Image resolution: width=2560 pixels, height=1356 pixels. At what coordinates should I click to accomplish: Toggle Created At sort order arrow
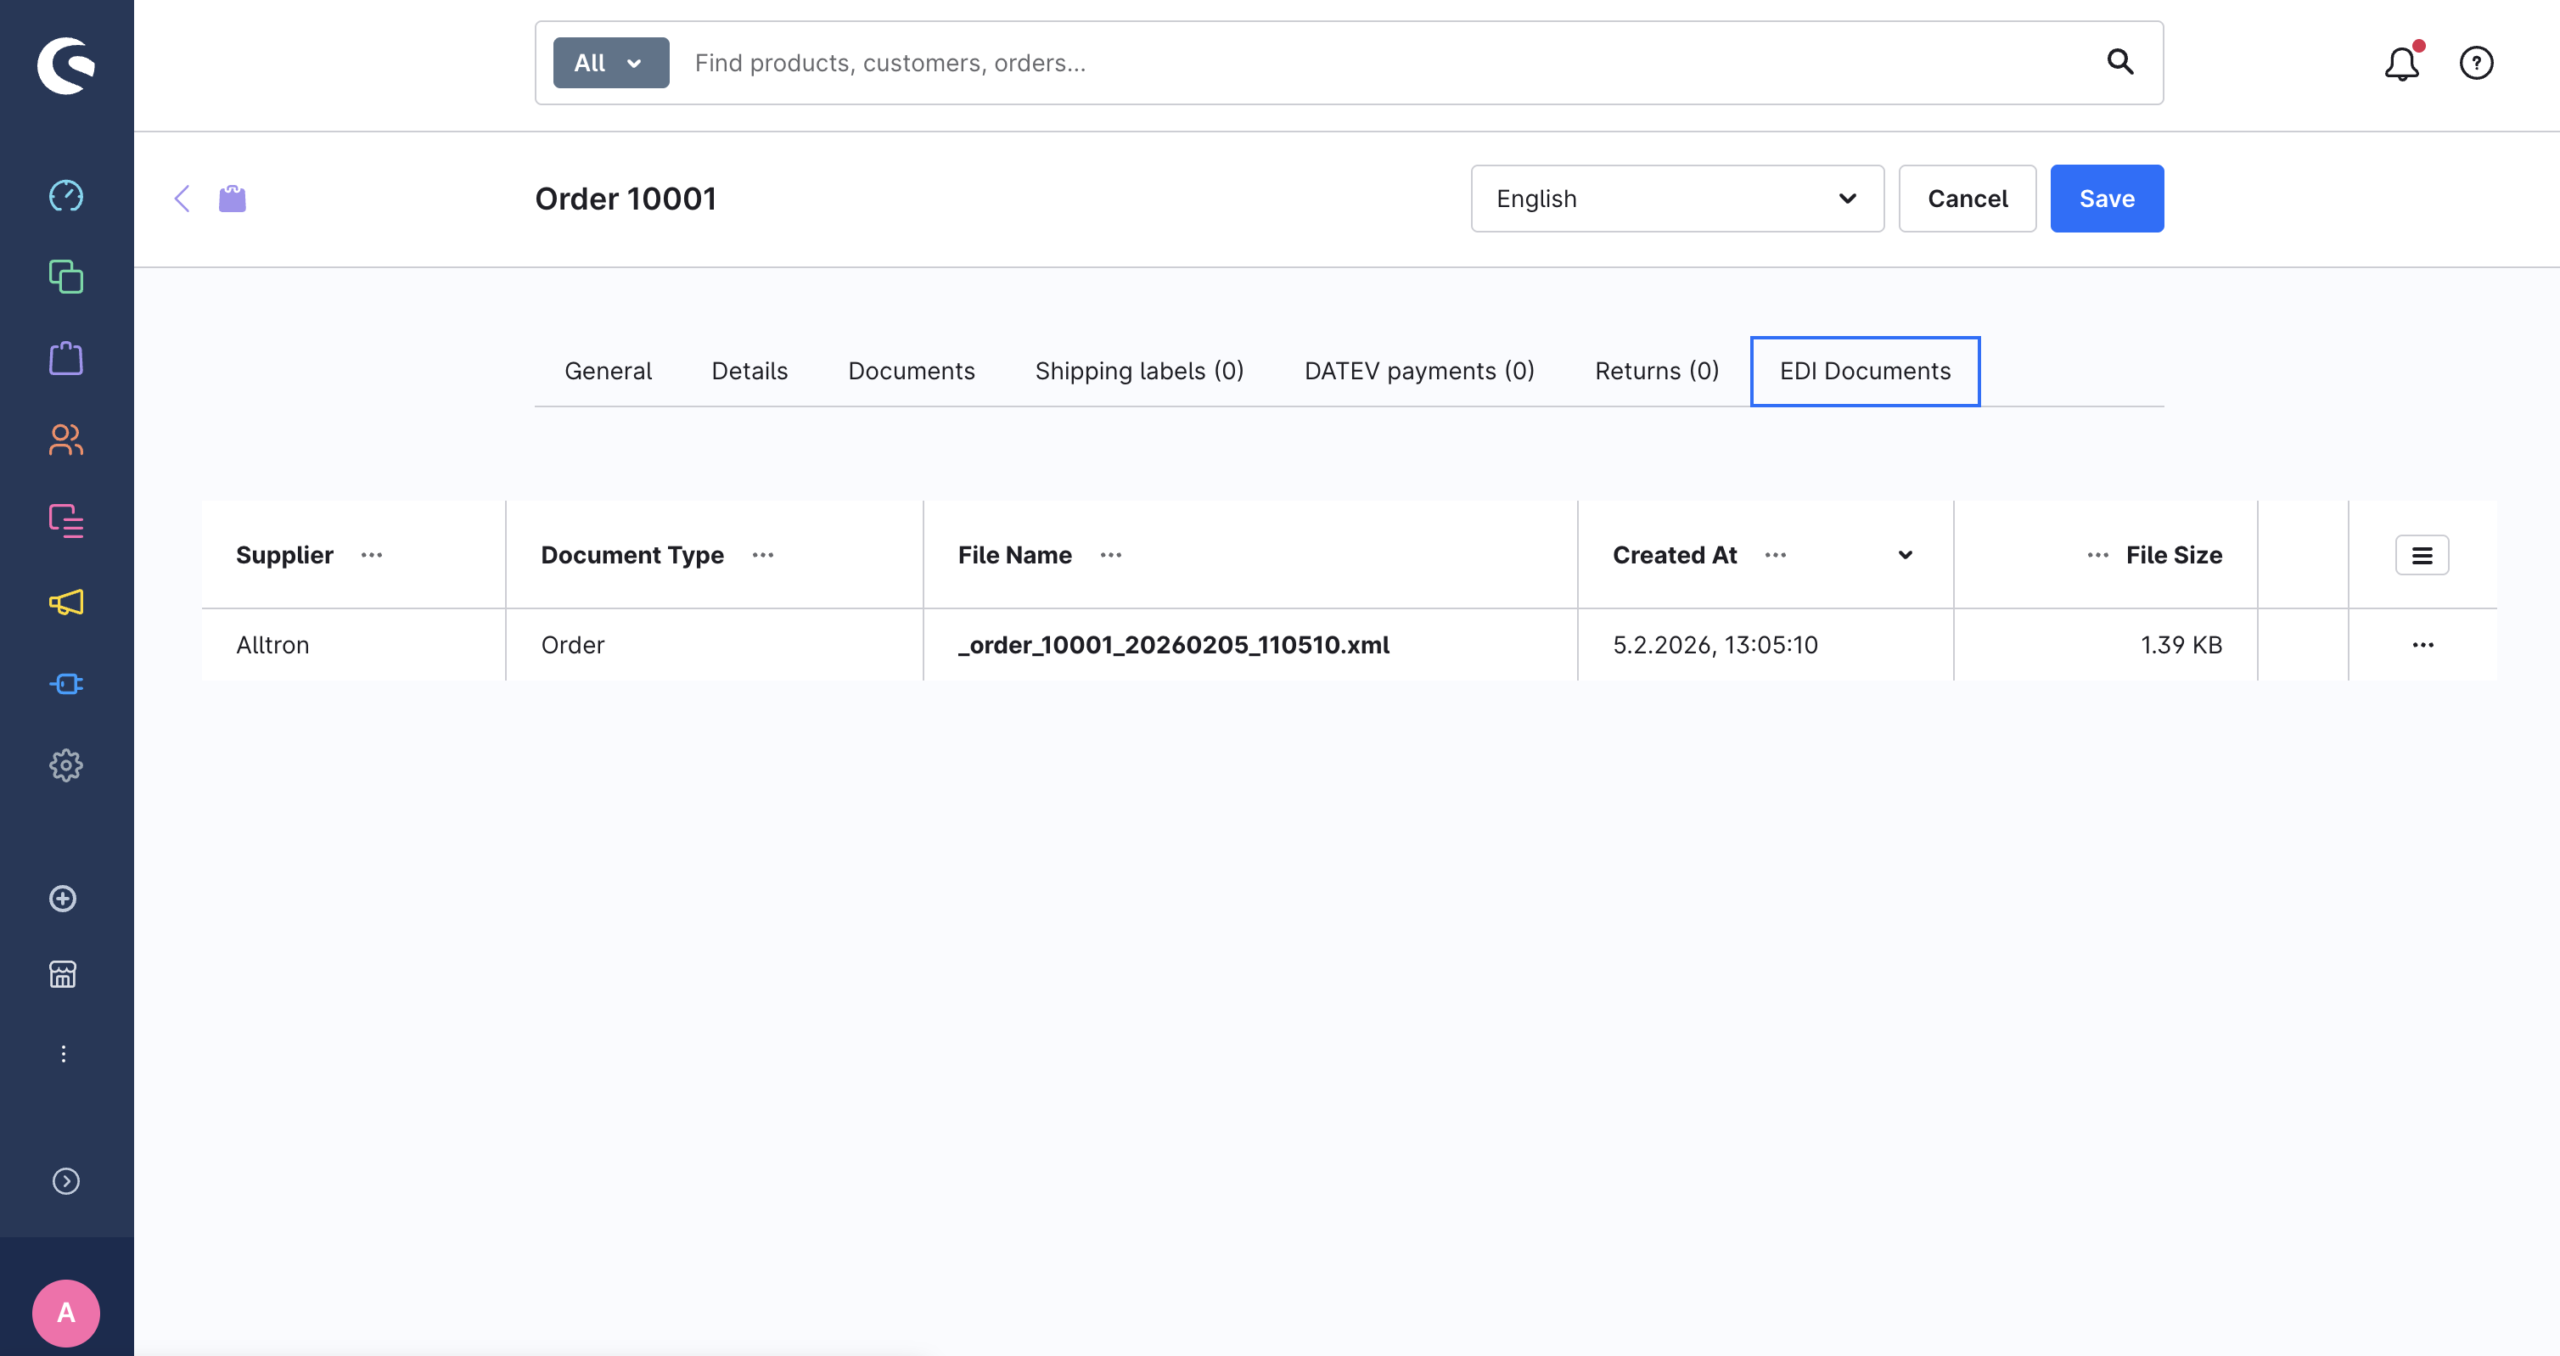1905,555
